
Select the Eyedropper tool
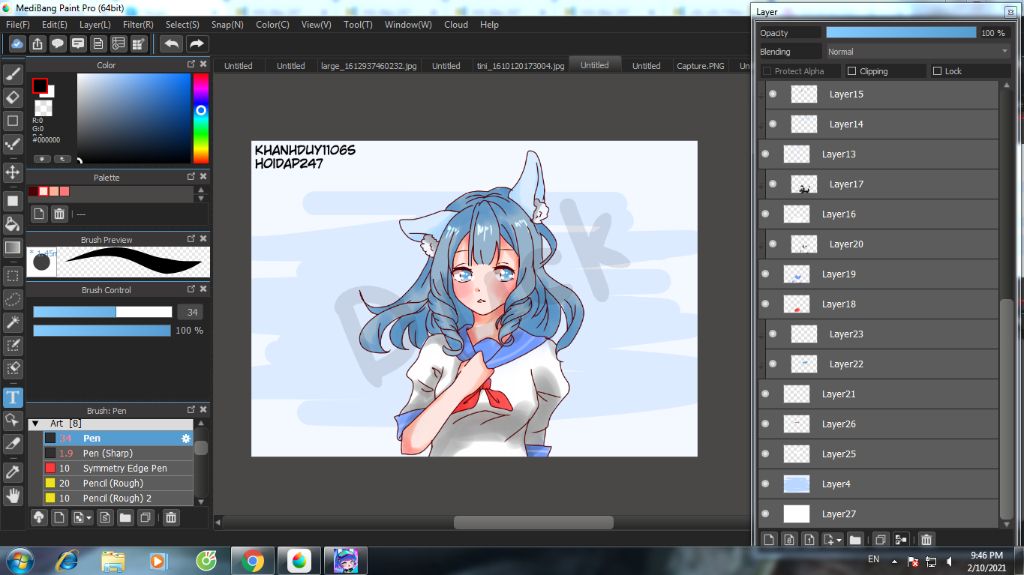12,472
